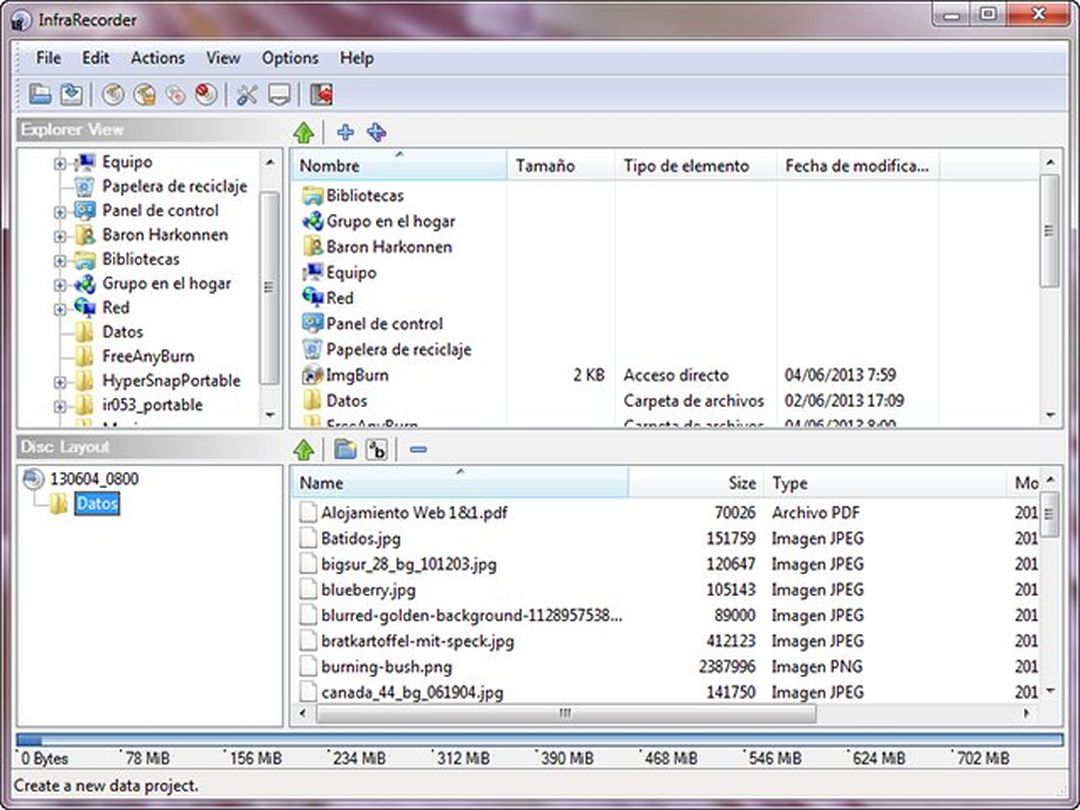Click the erase rewritable disc icon
Viewport: 1080px width, 810px height.
coord(204,94)
